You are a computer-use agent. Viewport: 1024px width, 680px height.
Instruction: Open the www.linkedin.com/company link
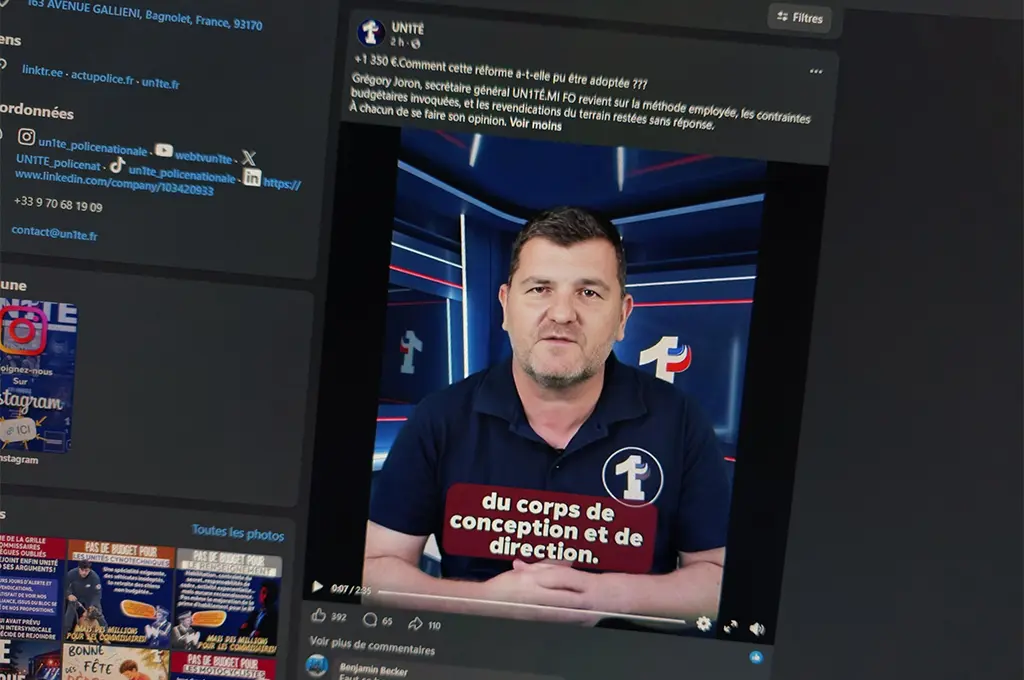pos(114,184)
